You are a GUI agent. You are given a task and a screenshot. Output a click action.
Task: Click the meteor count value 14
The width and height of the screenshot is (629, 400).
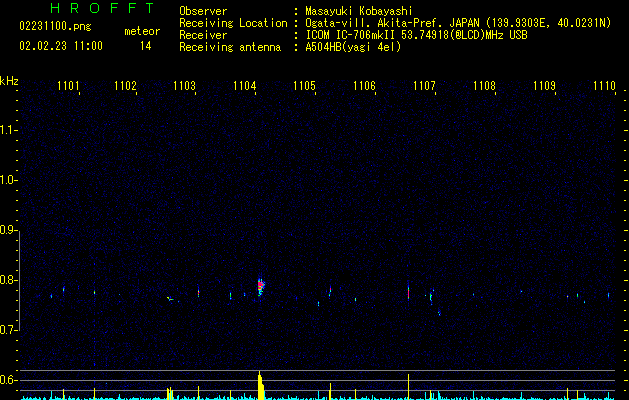[146, 46]
